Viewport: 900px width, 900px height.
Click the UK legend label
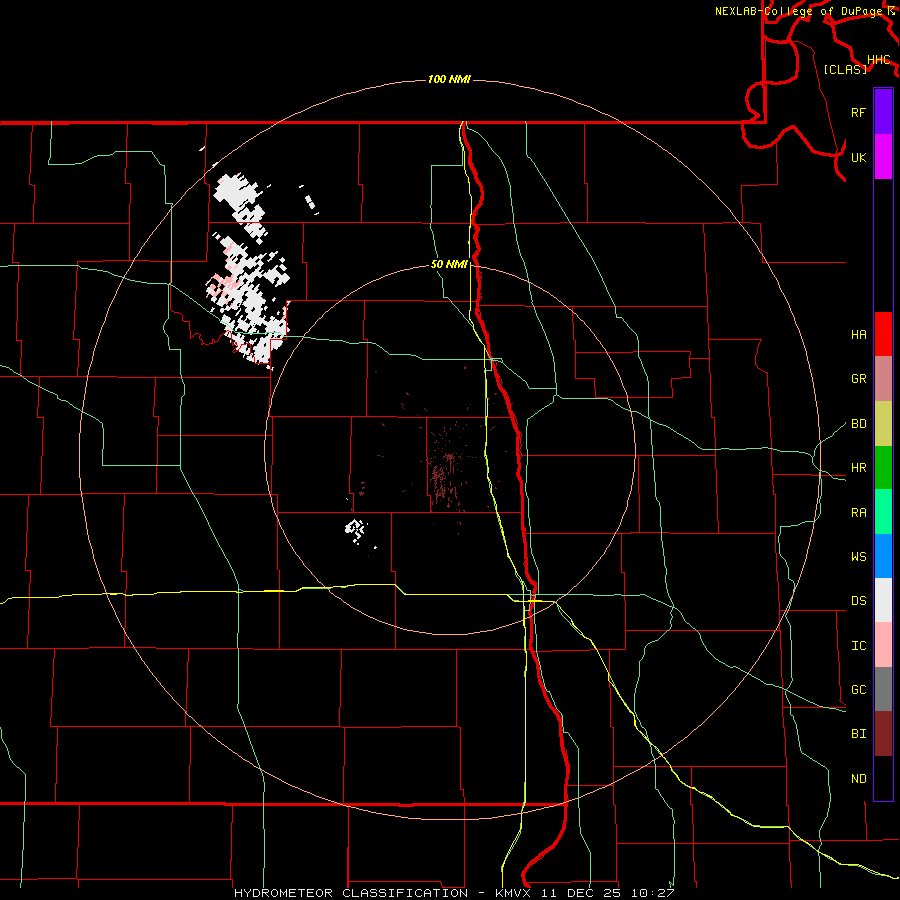tap(858, 157)
